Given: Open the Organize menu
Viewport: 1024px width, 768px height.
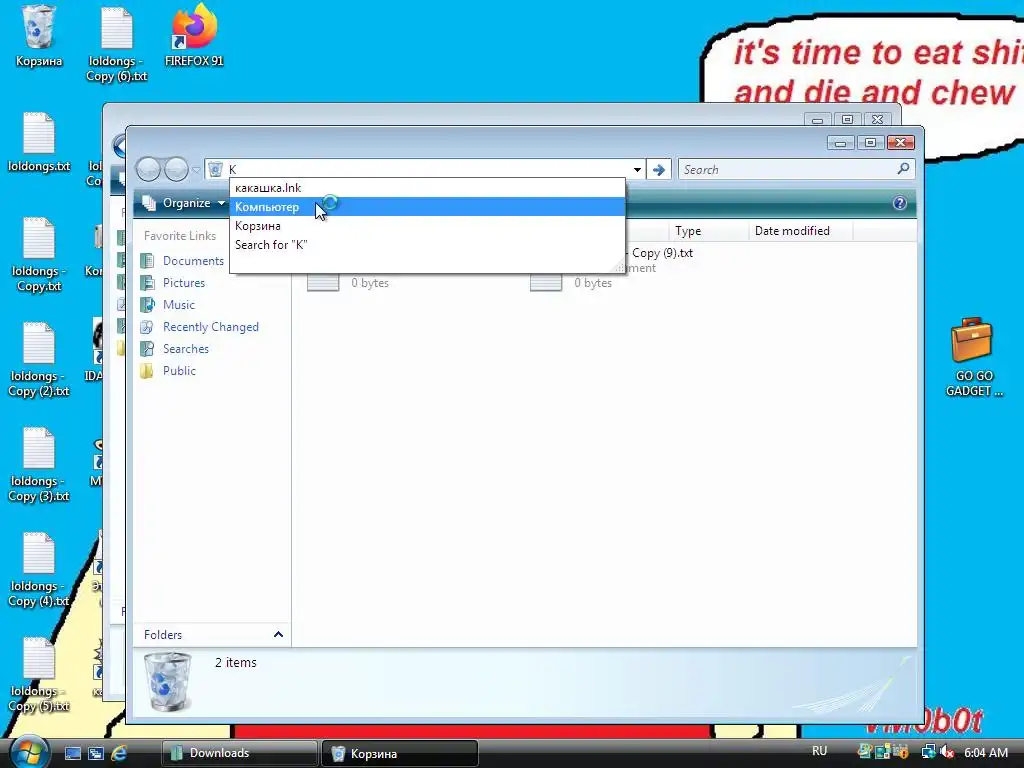Looking at the screenshot, I should tap(184, 203).
